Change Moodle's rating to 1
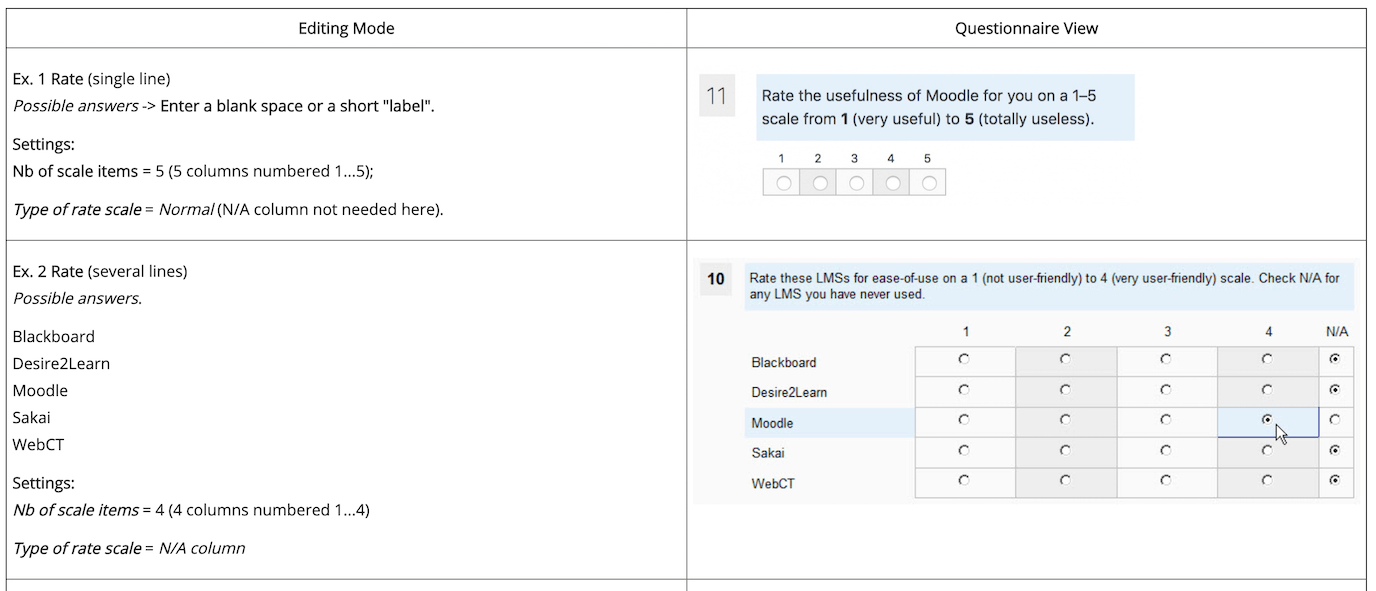This screenshot has width=1376, height=591. coord(964,421)
